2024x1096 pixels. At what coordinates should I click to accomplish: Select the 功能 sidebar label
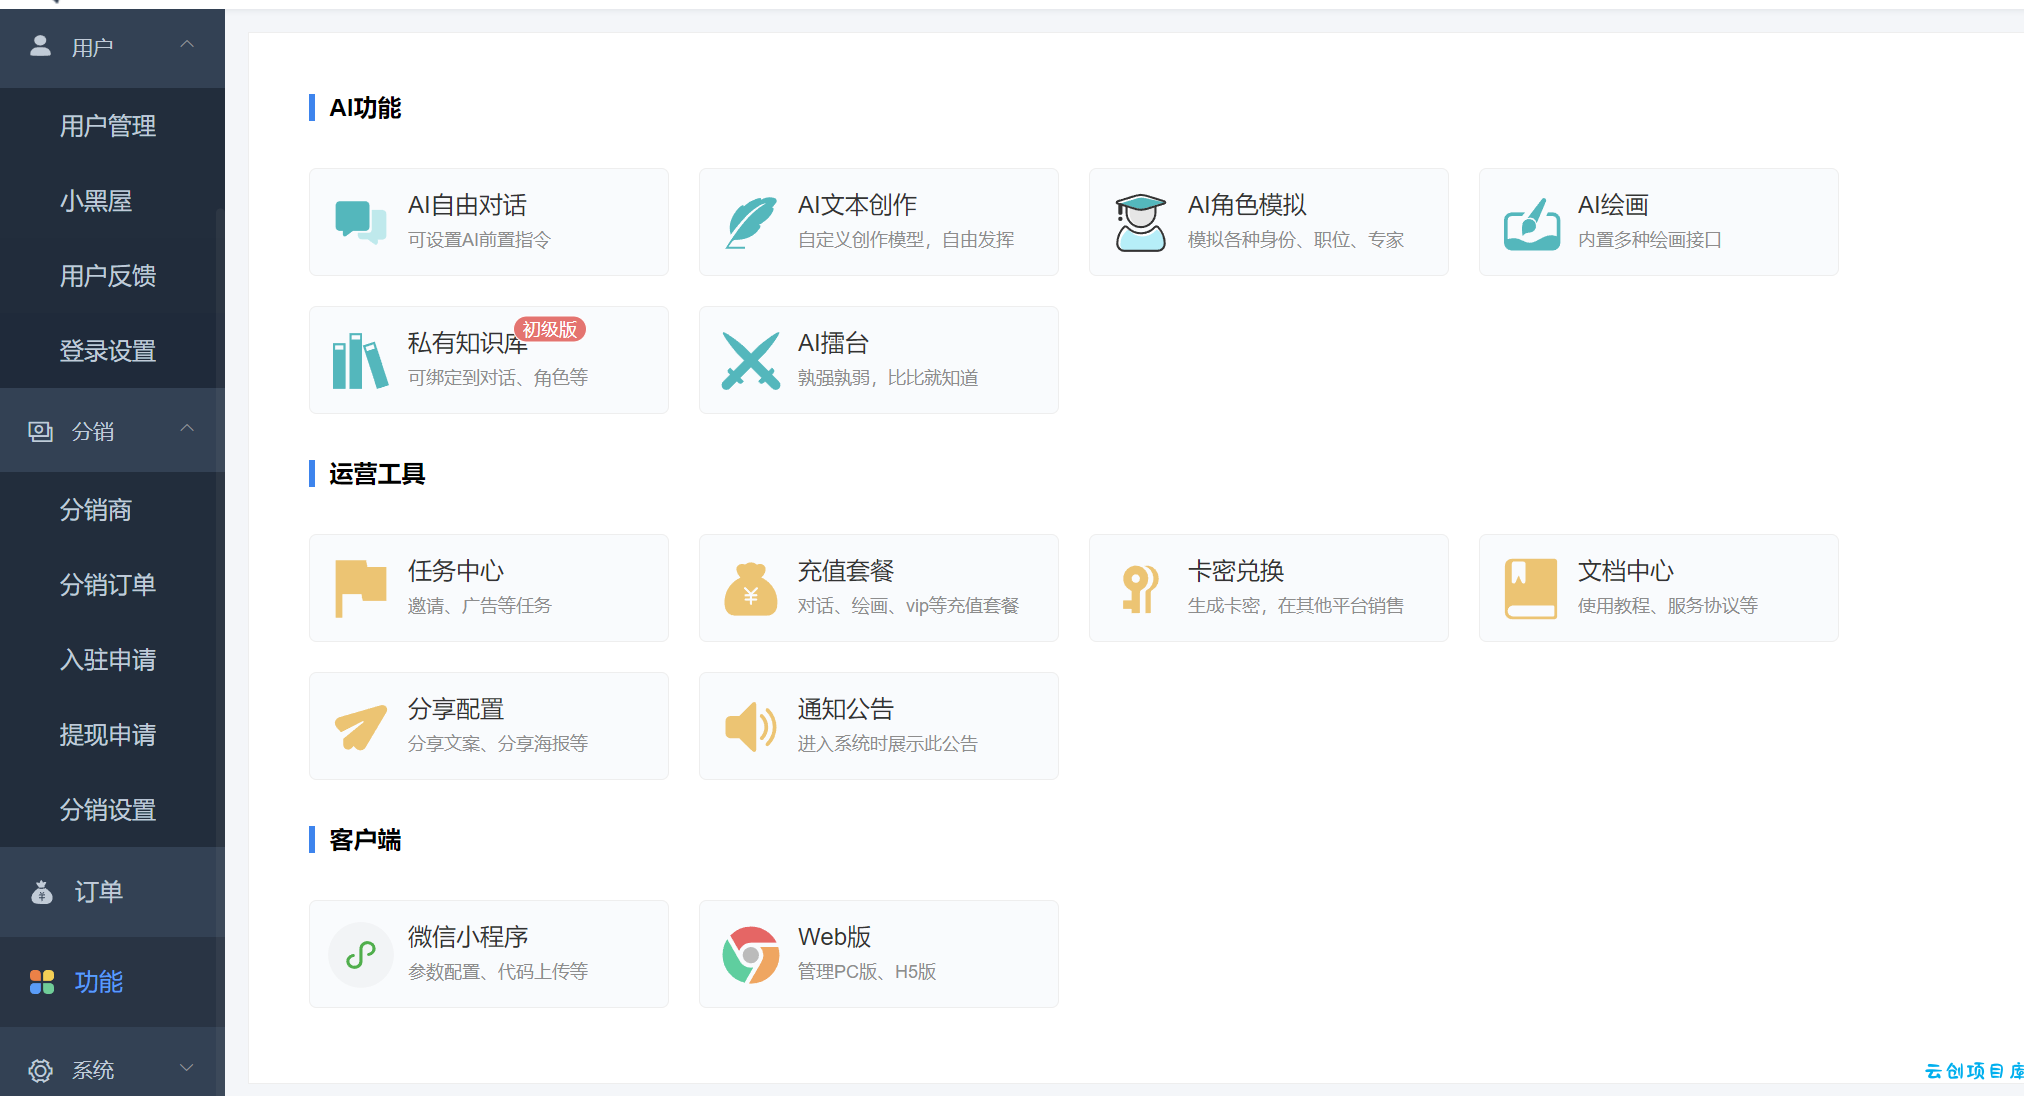(99, 982)
